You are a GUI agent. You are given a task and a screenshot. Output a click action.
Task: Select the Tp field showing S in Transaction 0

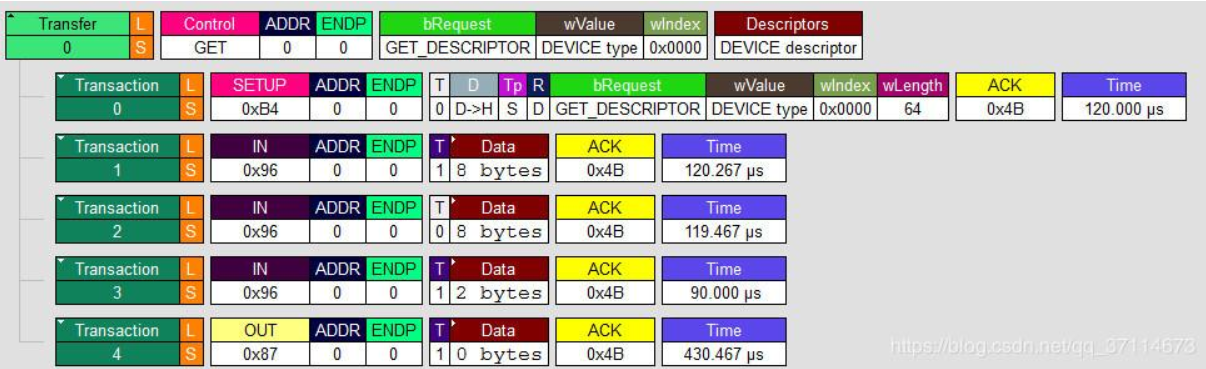(x=512, y=97)
